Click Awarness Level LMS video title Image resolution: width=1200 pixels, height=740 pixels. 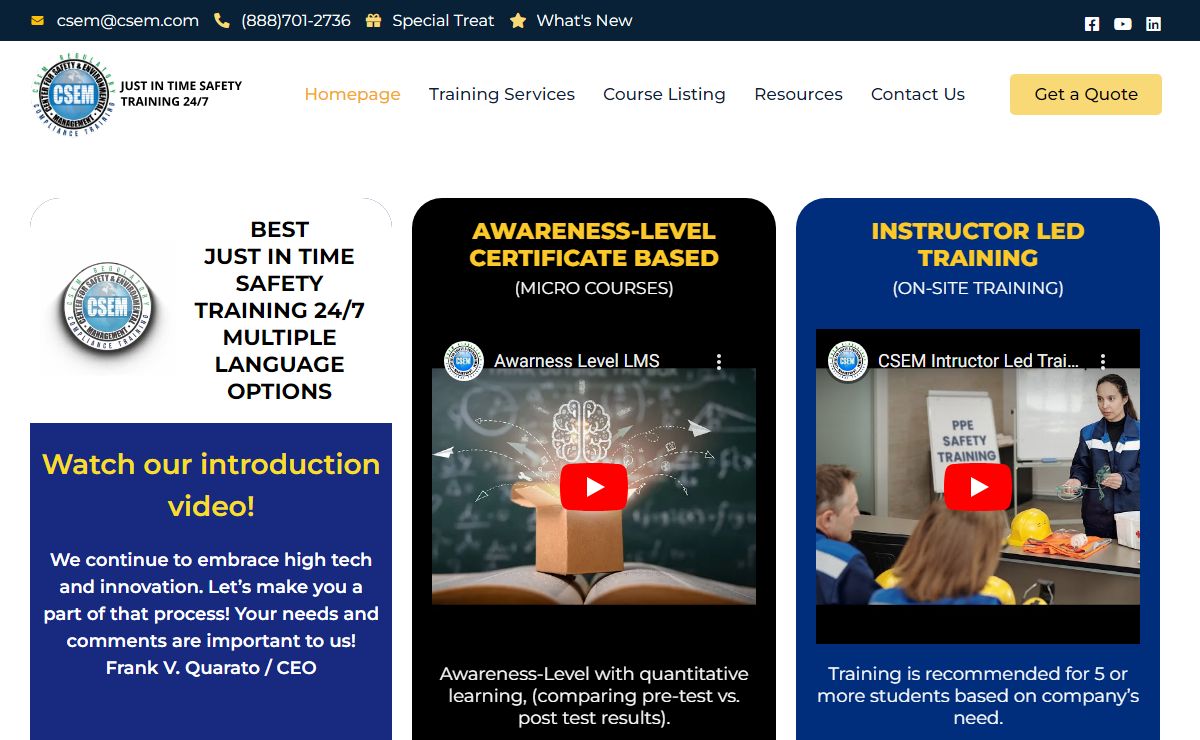[x=577, y=361]
